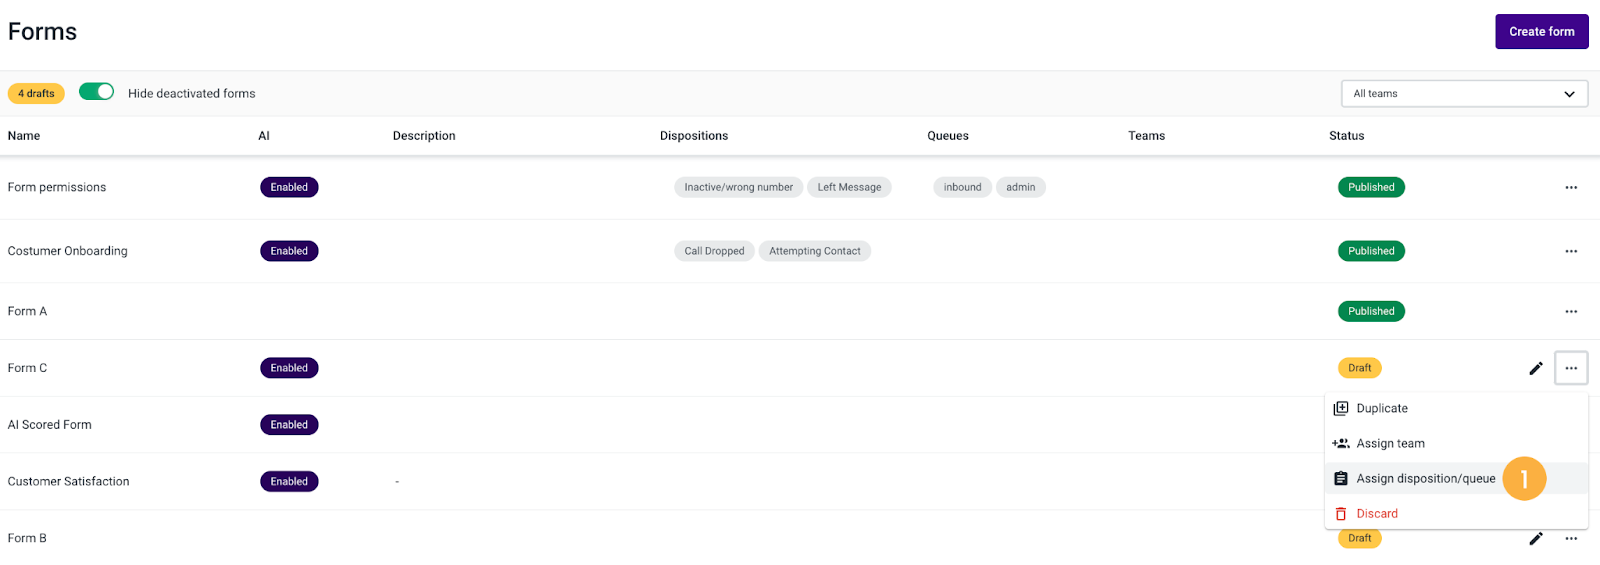Open the AI Scored Form entry
Image resolution: width=1600 pixels, height=565 pixels.
pyautogui.click(x=50, y=425)
